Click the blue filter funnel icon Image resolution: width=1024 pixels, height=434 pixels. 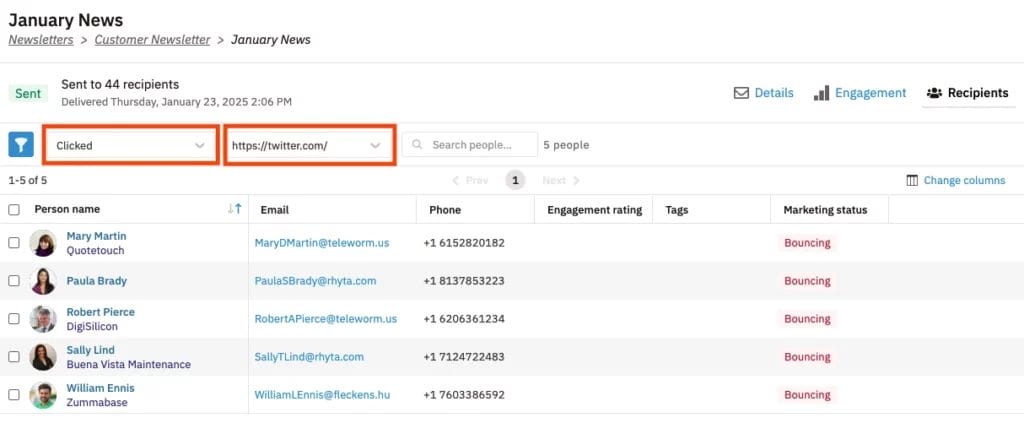(21, 145)
